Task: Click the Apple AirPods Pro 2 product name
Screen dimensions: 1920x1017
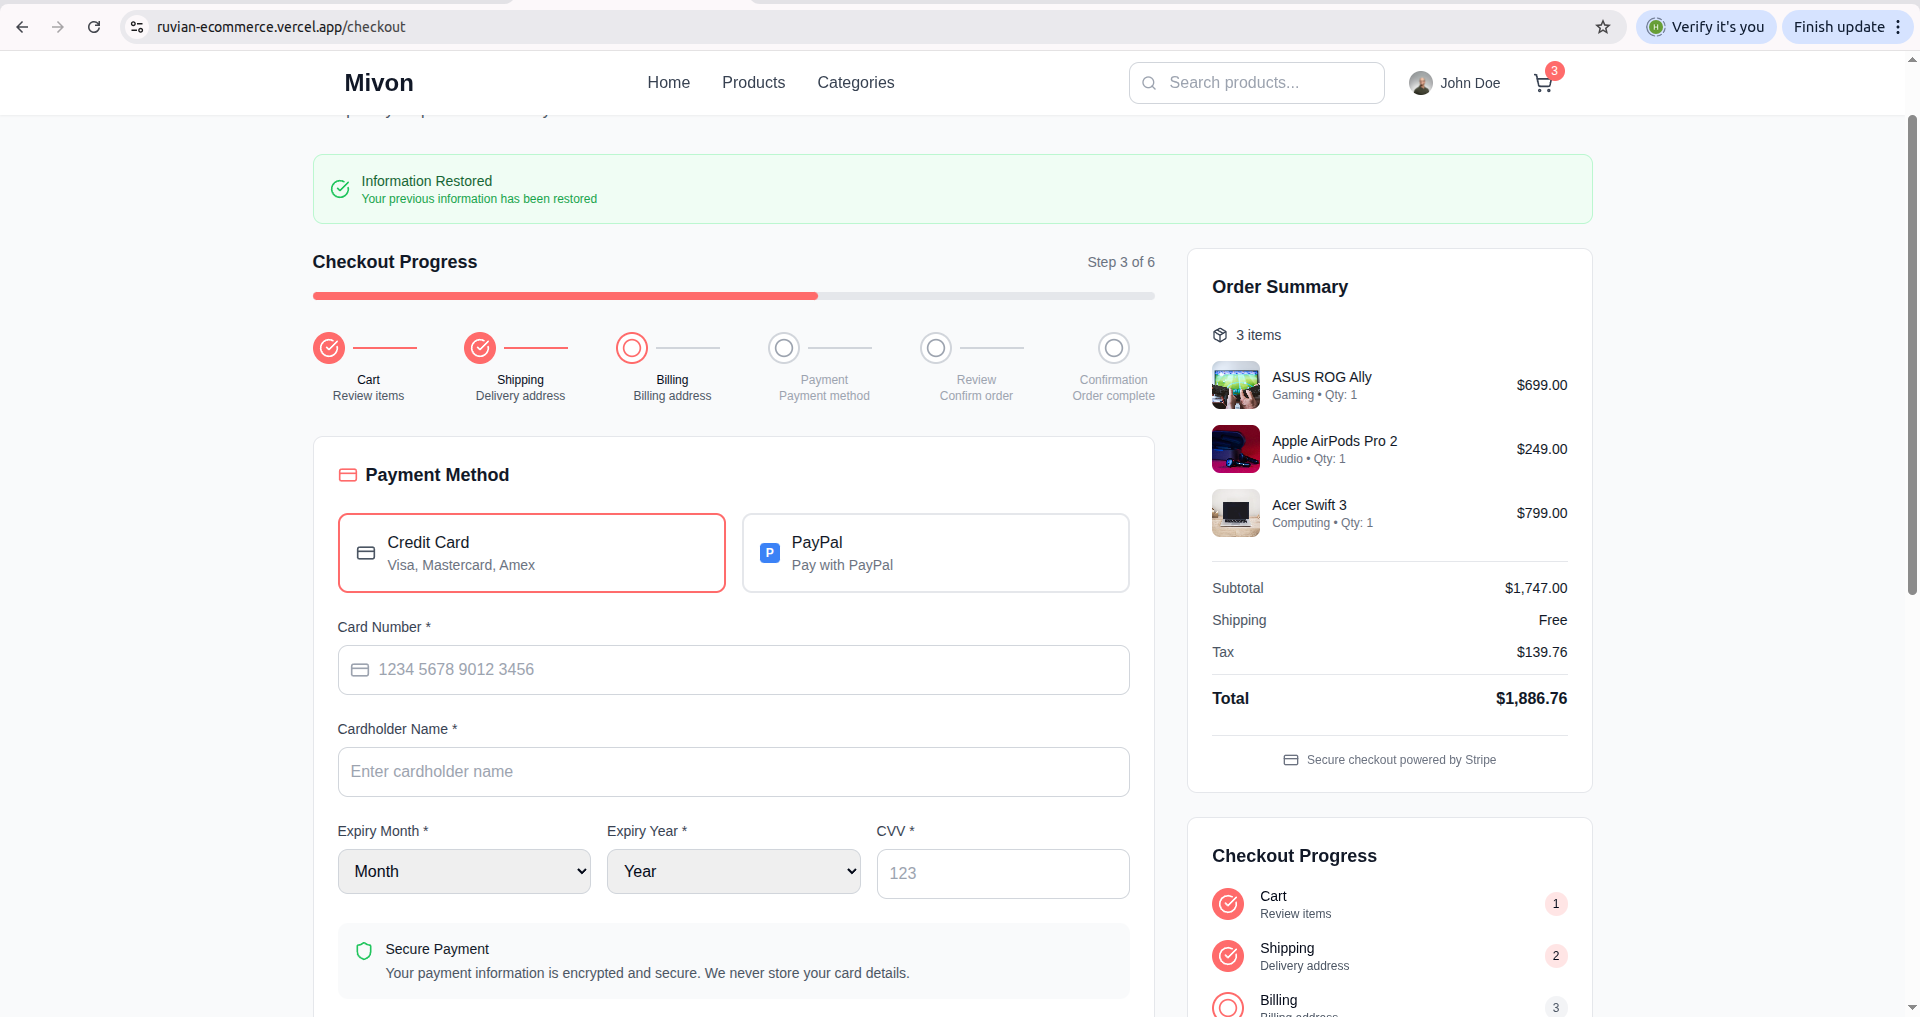Action: (1335, 441)
